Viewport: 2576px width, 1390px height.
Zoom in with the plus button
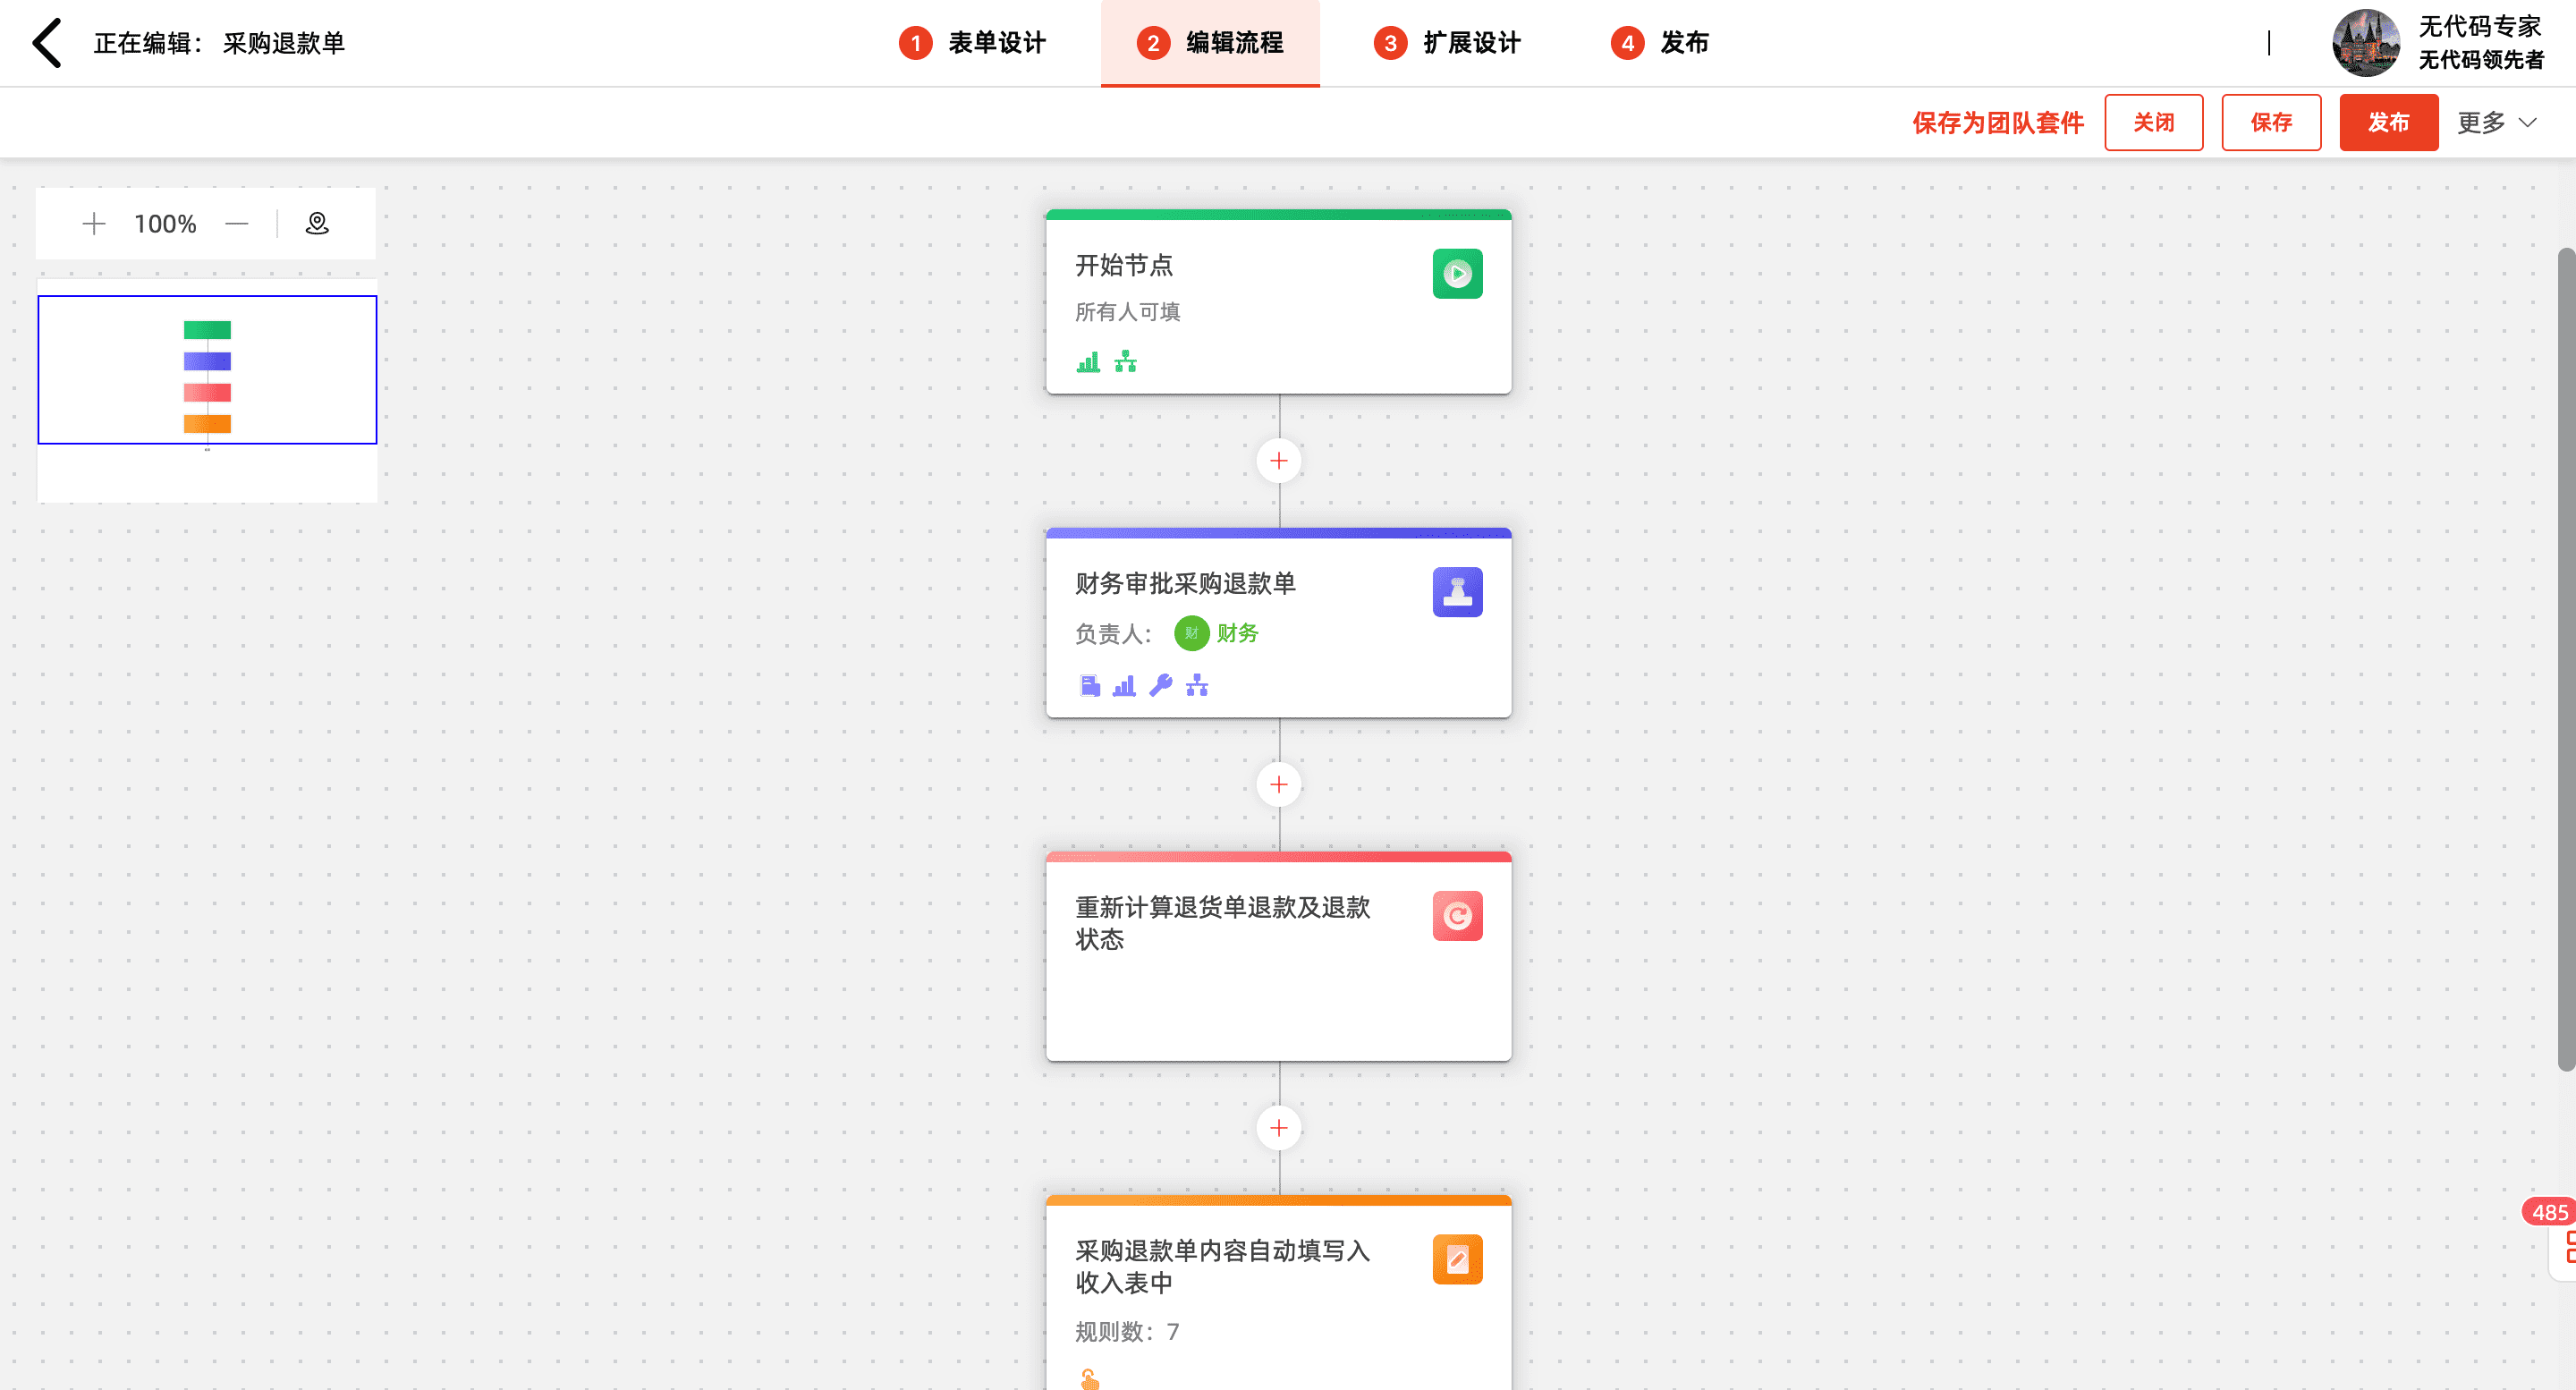pyautogui.click(x=94, y=224)
